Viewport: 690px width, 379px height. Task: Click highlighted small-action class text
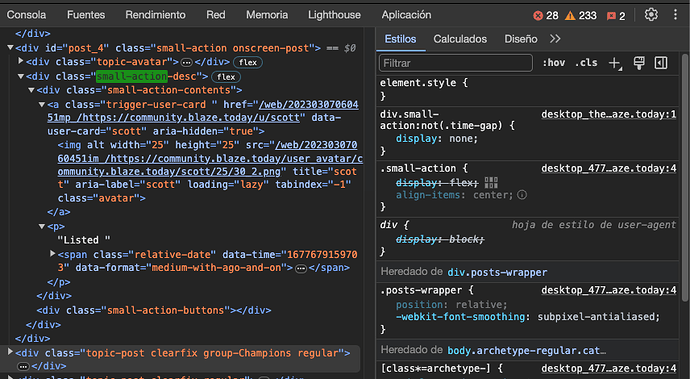click(x=132, y=77)
